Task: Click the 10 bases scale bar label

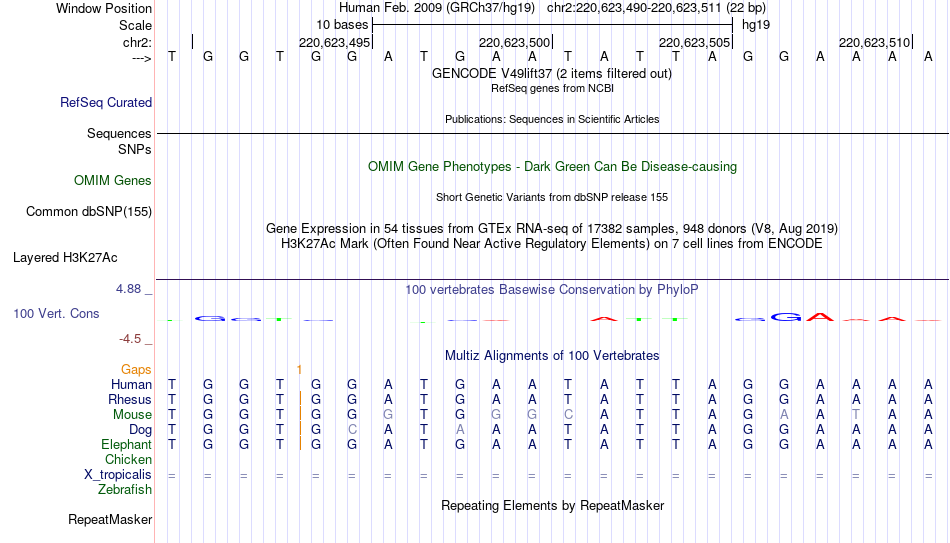Action: (x=342, y=25)
